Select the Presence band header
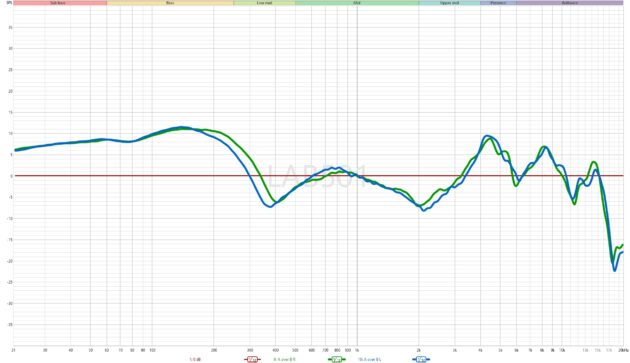630x363 pixels. (x=498, y=3)
